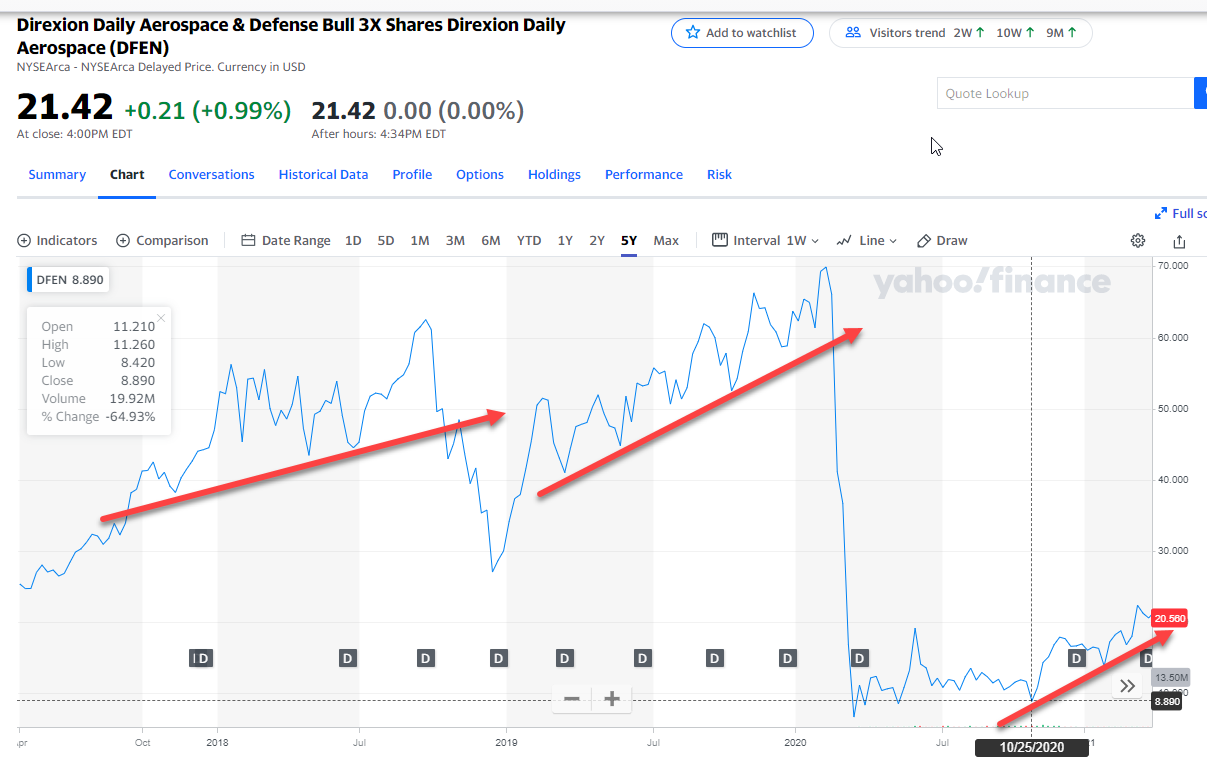Click the Quote Lookup search field

pos(1064,93)
